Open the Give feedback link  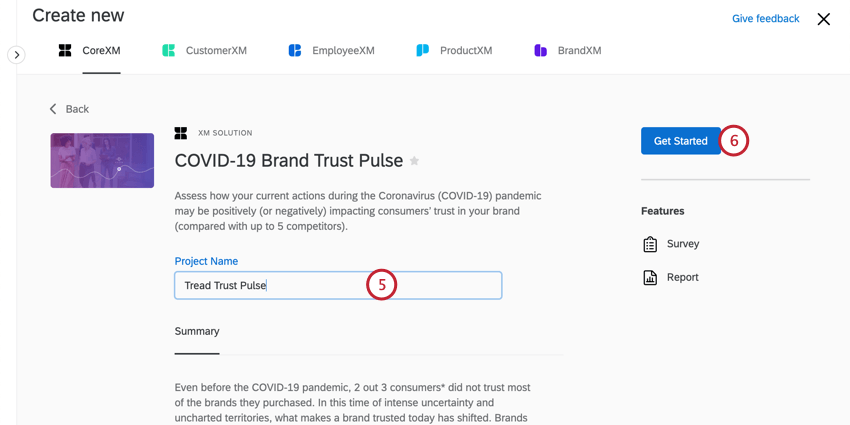coord(765,19)
